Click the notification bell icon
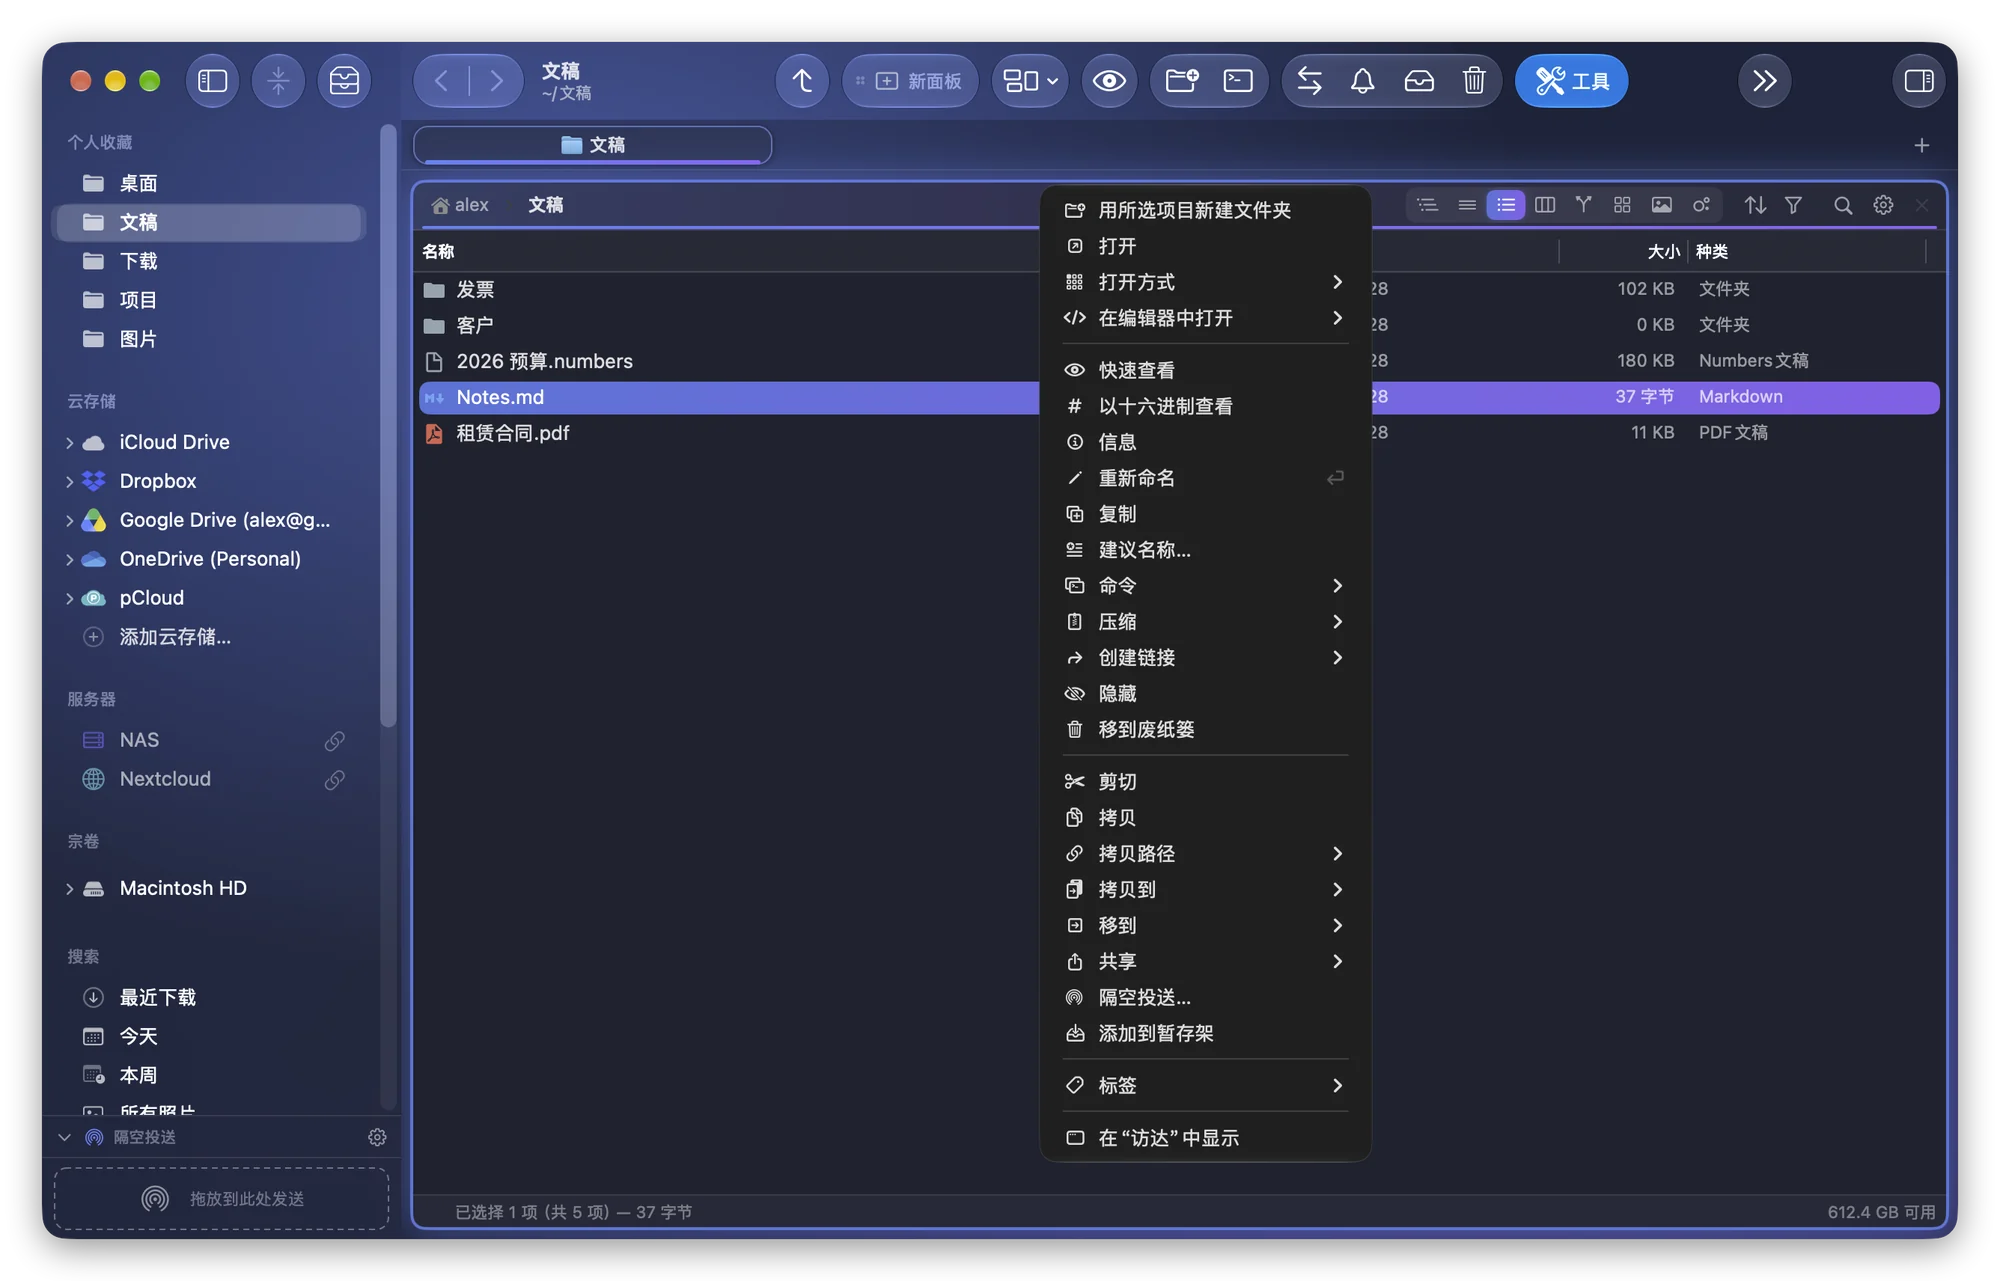Image resolution: width=2000 pixels, height=1281 pixels. (x=1363, y=81)
